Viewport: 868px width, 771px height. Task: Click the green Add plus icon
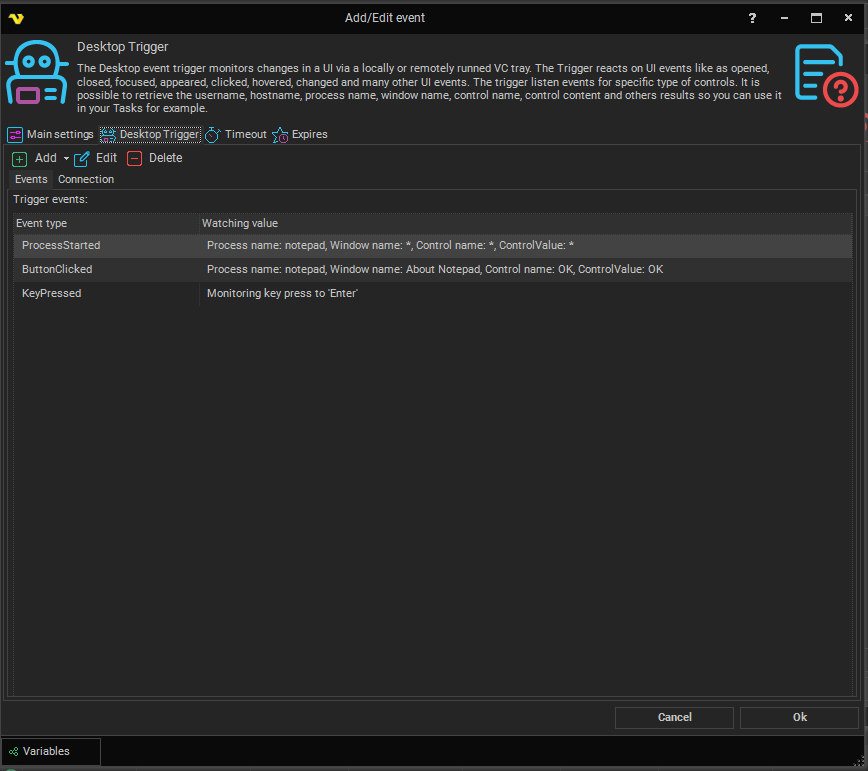click(x=19, y=159)
